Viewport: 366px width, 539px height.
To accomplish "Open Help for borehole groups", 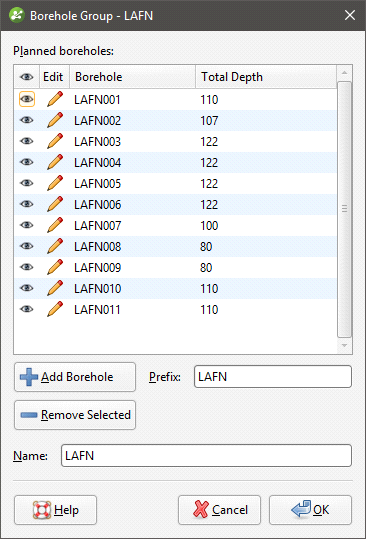I will (55, 510).
